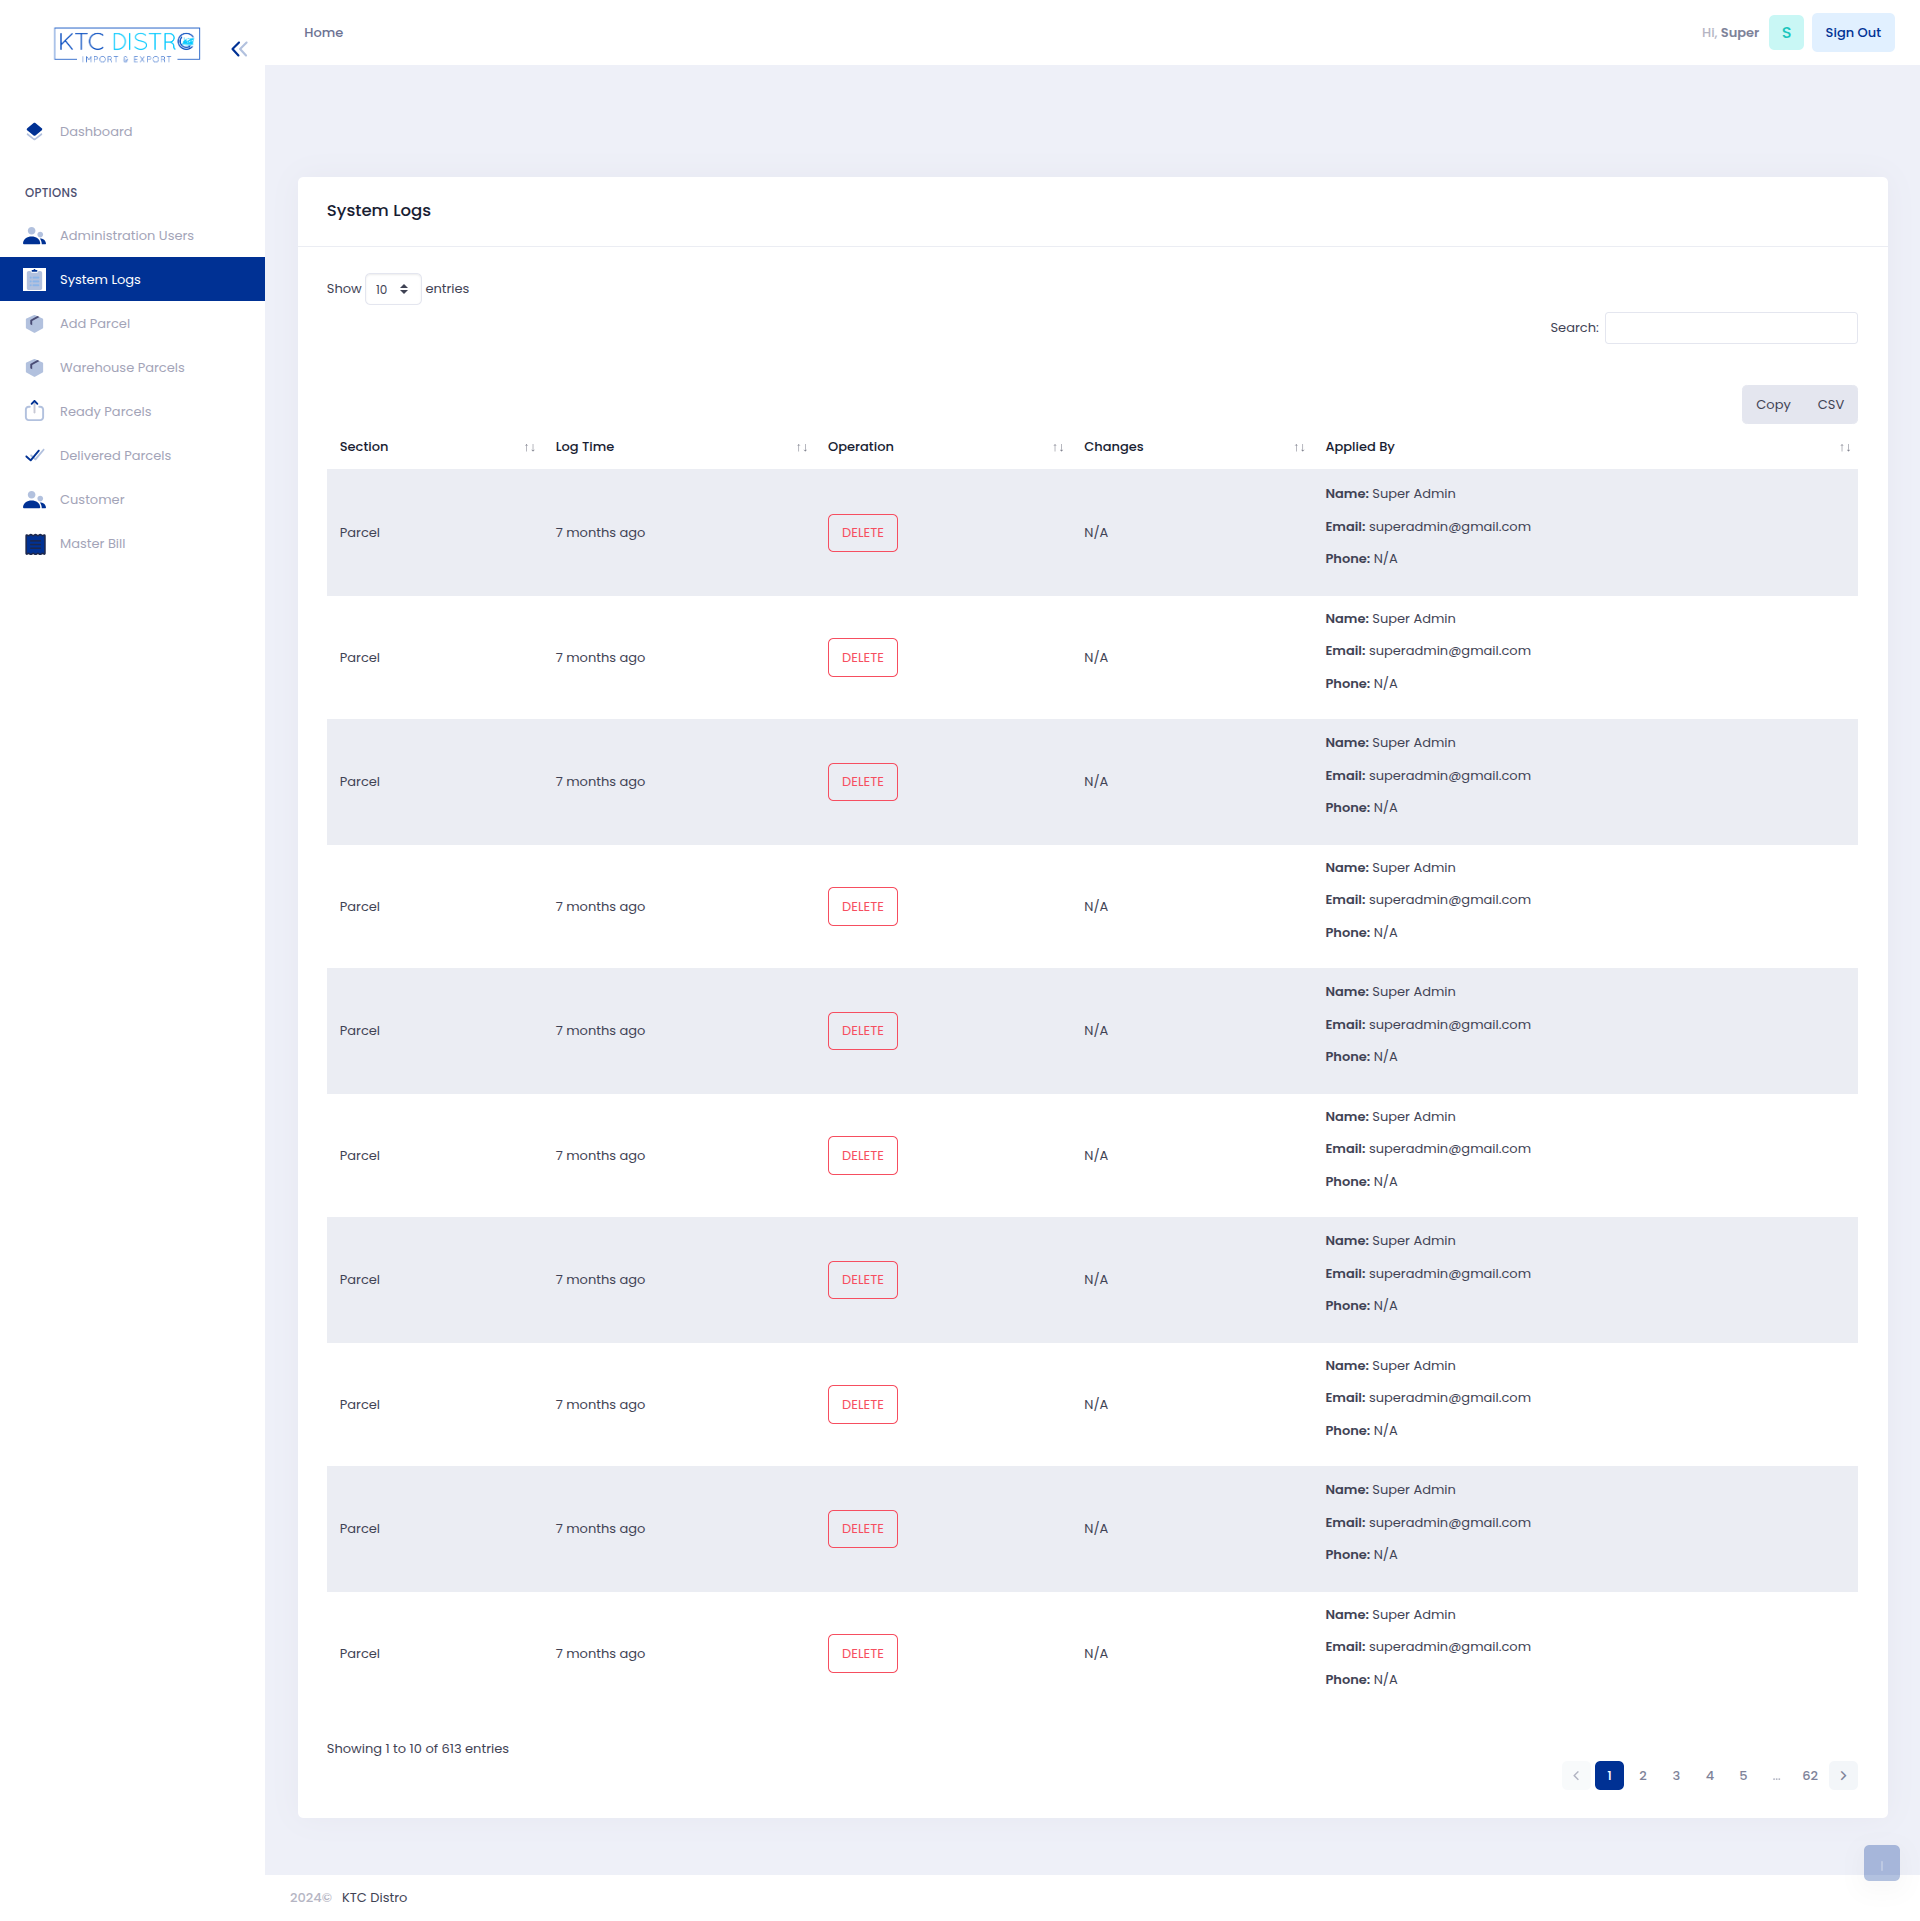1920x1921 pixels.
Task: Select the Delivered Parcels checkmark icon
Action: coord(35,455)
